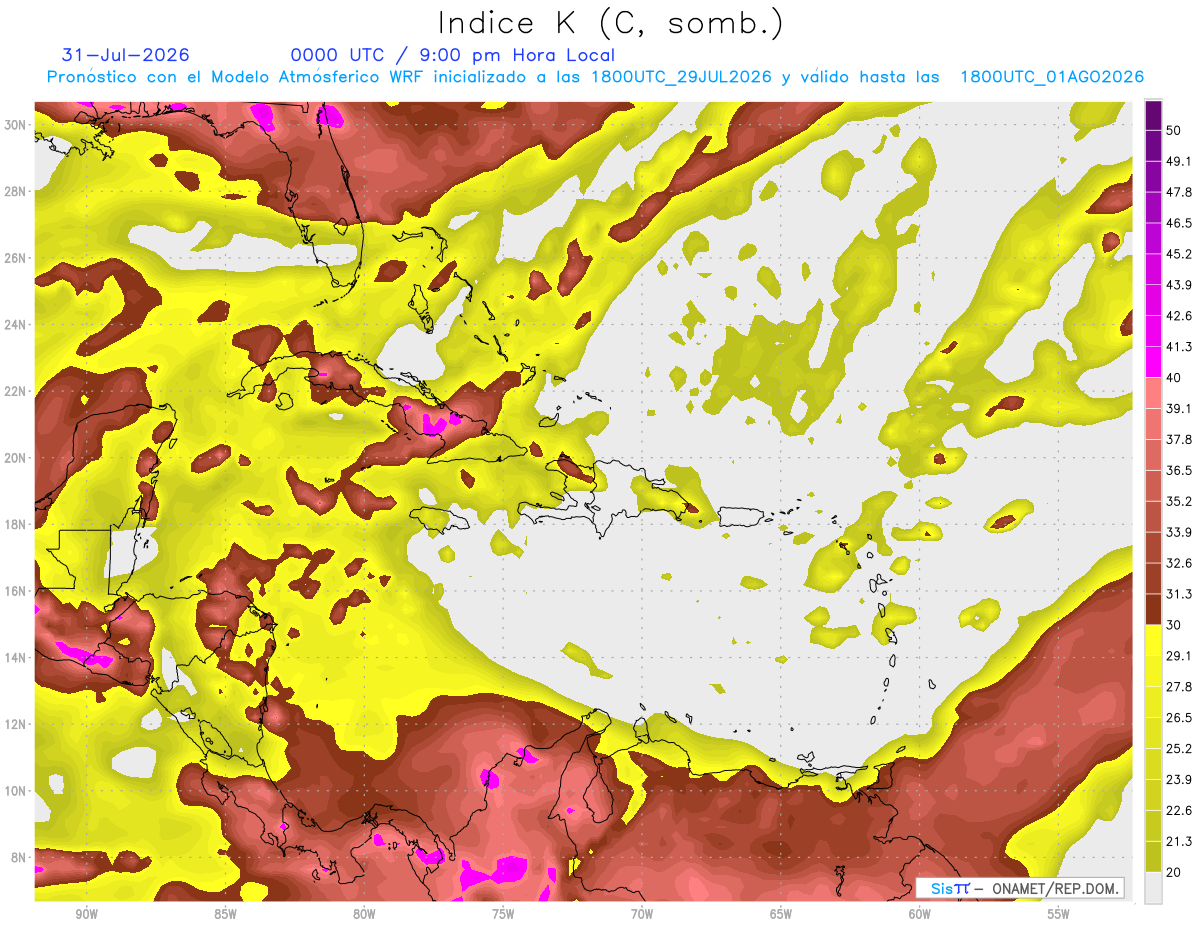Viewport: 1200px width, 927px height.
Task: Select the '75W' longitude label
Action: pyautogui.click(x=503, y=915)
